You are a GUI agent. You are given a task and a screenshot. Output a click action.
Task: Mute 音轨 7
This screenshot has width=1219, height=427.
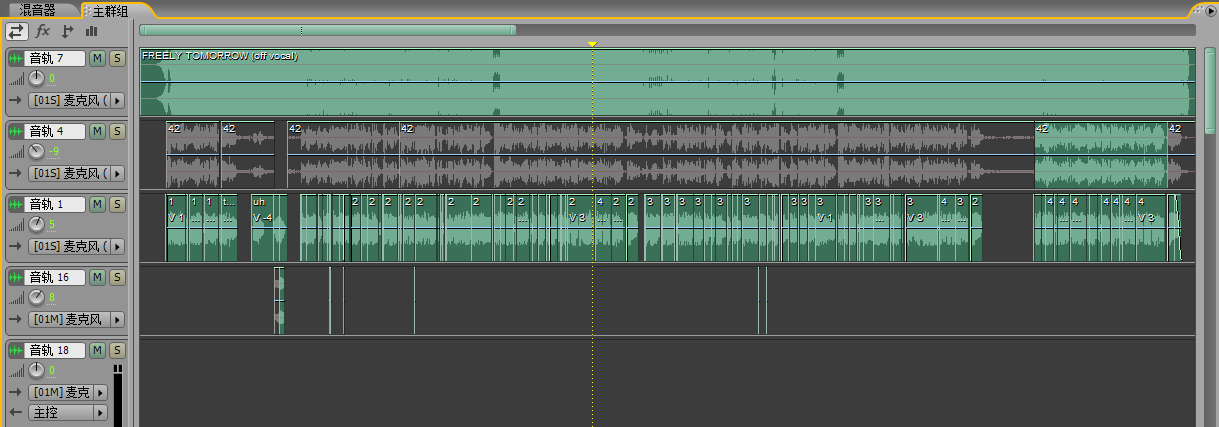[97, 58]
